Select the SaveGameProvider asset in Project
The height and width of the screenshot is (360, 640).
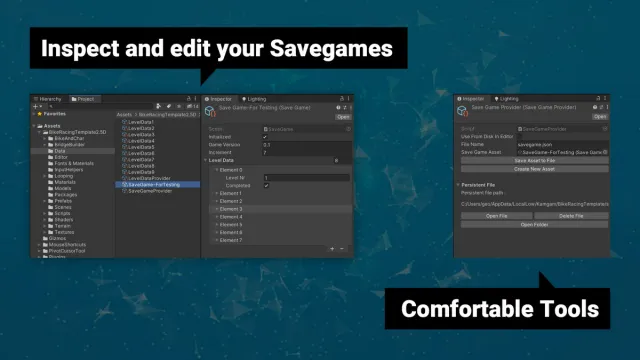click(x=147, y=191)
